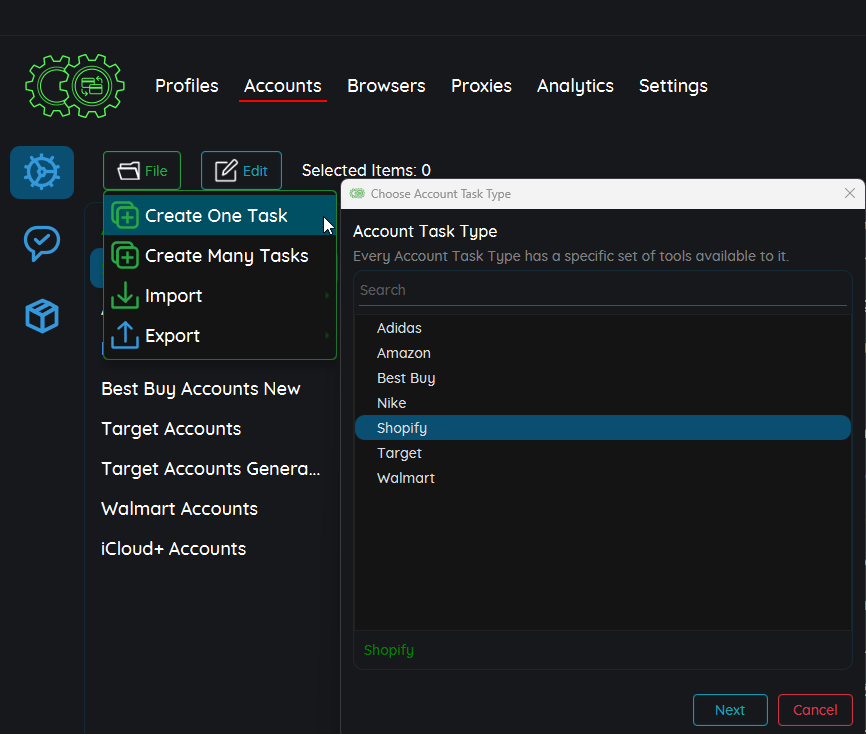The height and width of the screenshot is (734, 866).
Task: Click the Export upload icon
Action: [x=125, y=336]
